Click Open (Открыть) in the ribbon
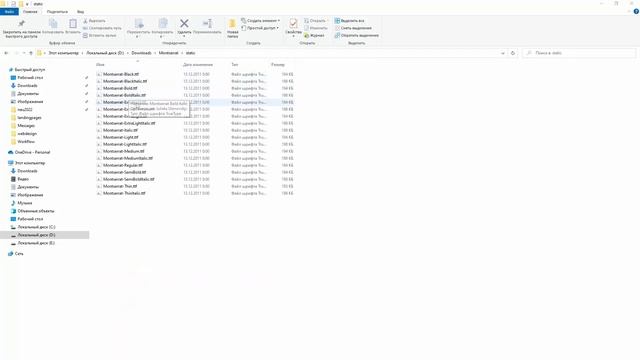640x360 pixels. coord(315,21)
